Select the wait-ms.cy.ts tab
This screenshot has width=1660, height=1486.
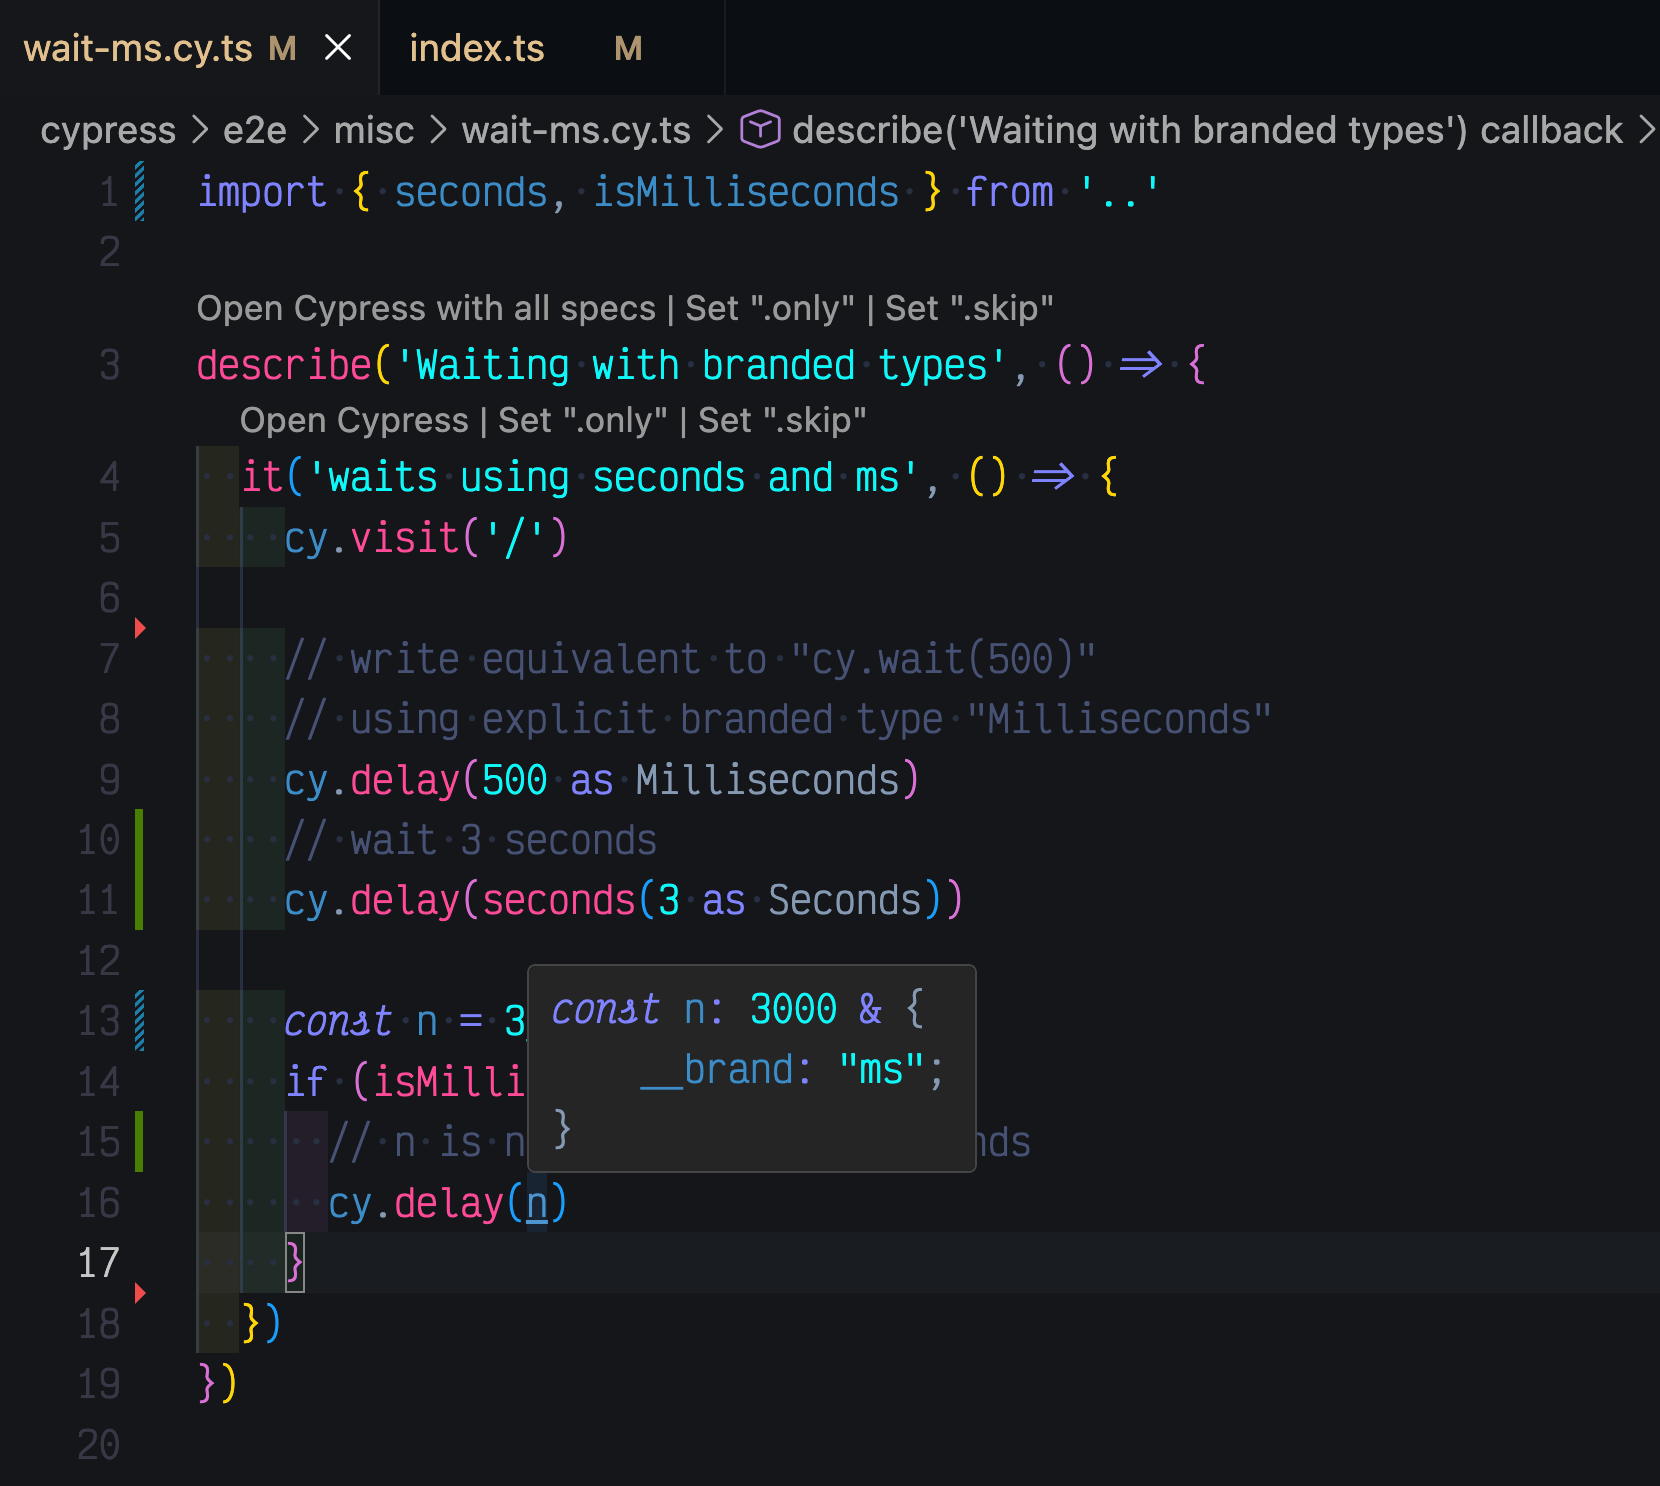pos(138,48)
